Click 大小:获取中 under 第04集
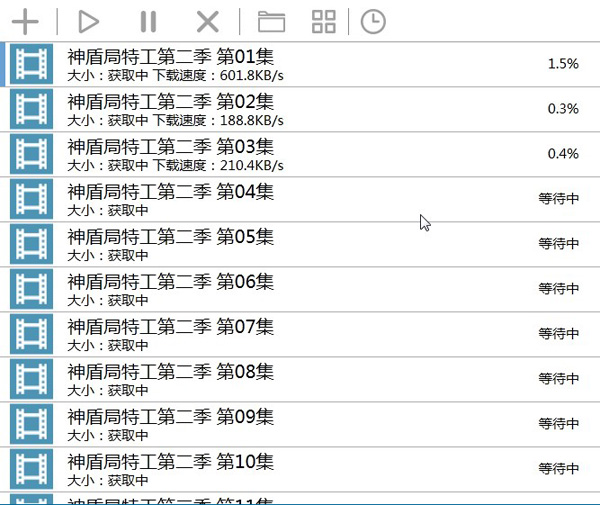This screenshot has width=600, height=505. 108,210
